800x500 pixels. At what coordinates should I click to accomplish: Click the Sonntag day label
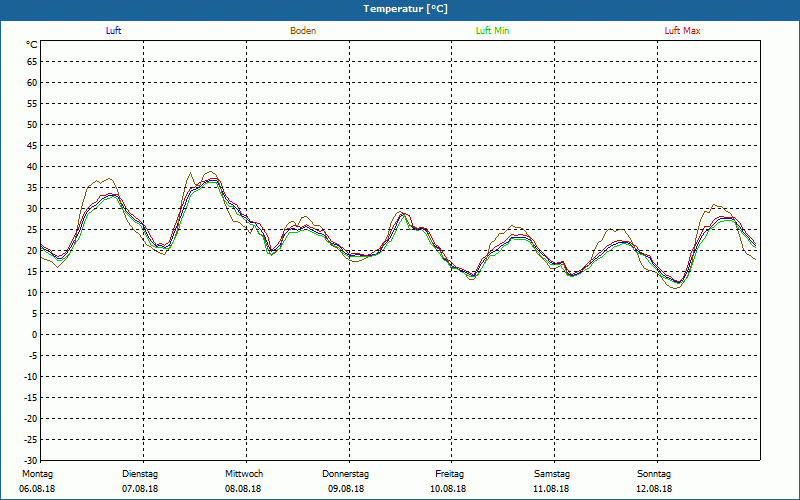coord(654,474)
